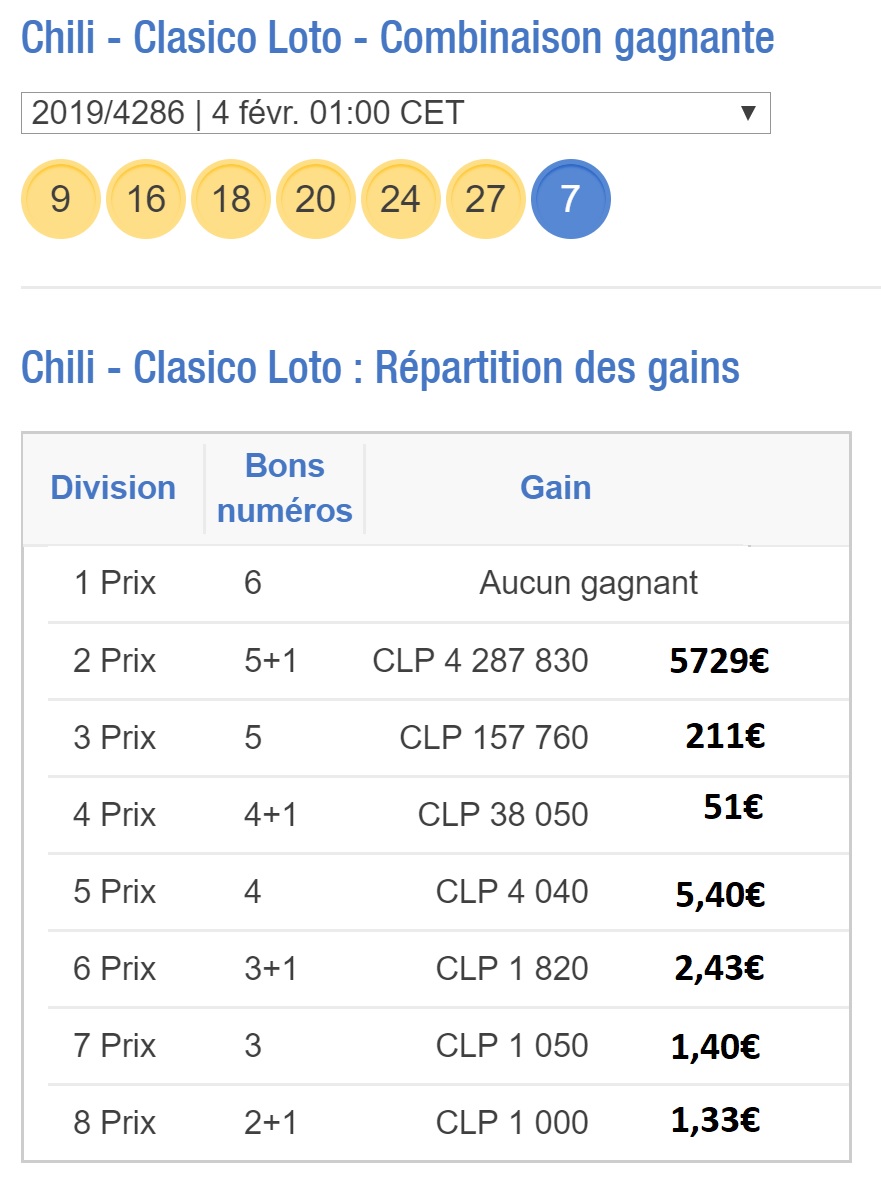
Task: Click the 5729€ euro value
Action: point(719,661)
